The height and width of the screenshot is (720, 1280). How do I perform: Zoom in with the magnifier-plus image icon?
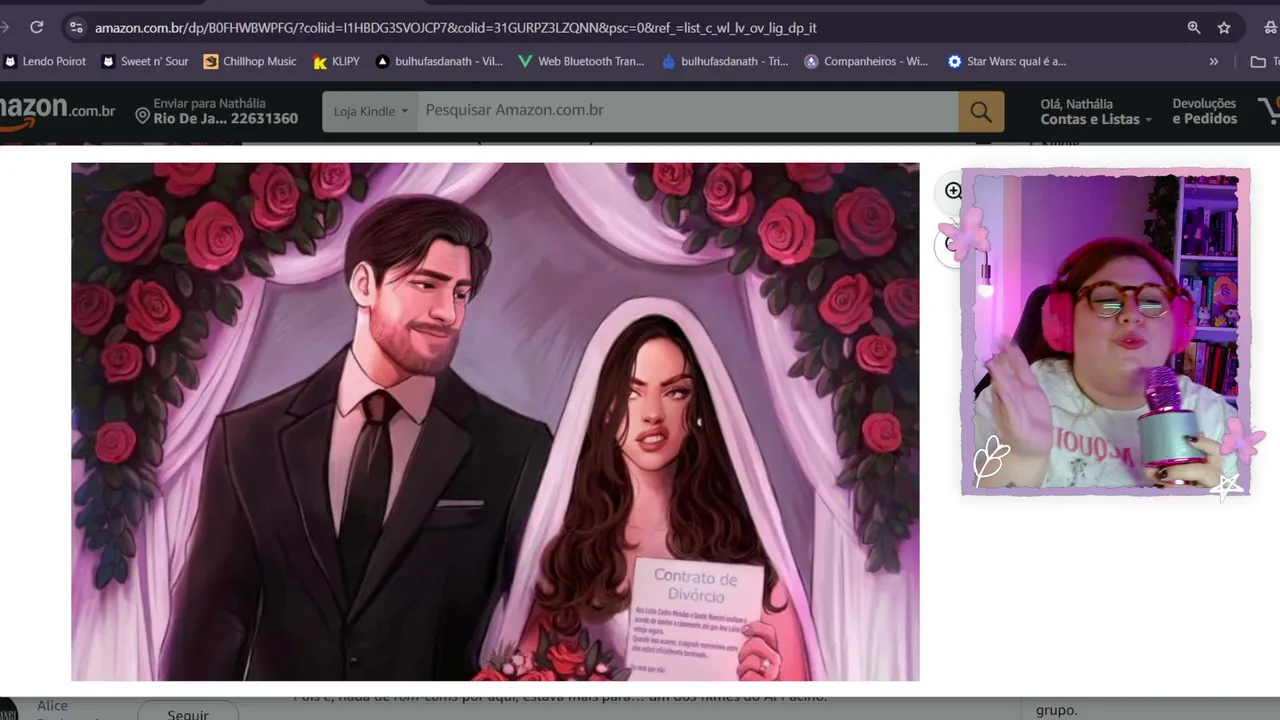click(953, 191)
